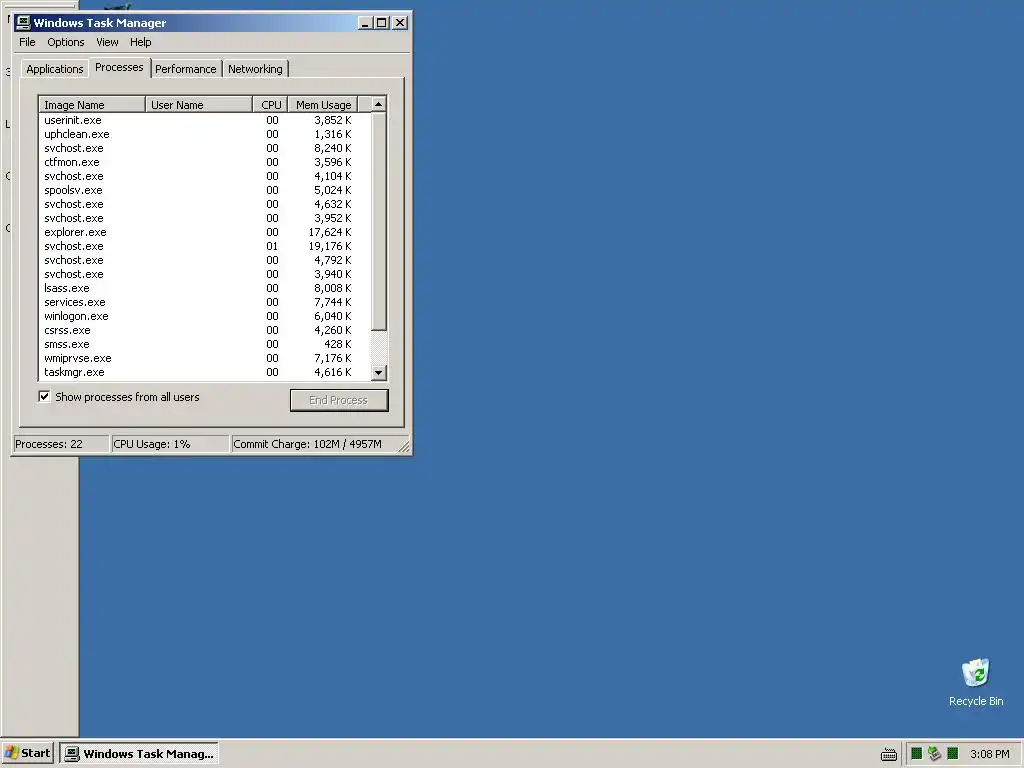This screenshot has width=1024, height=768.
Task: Select the smss.exe process row
Action: [204, 345]
